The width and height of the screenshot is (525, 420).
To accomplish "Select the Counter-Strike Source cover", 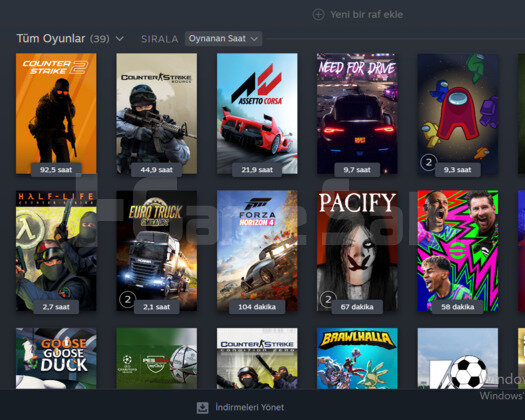I will 157,114.
